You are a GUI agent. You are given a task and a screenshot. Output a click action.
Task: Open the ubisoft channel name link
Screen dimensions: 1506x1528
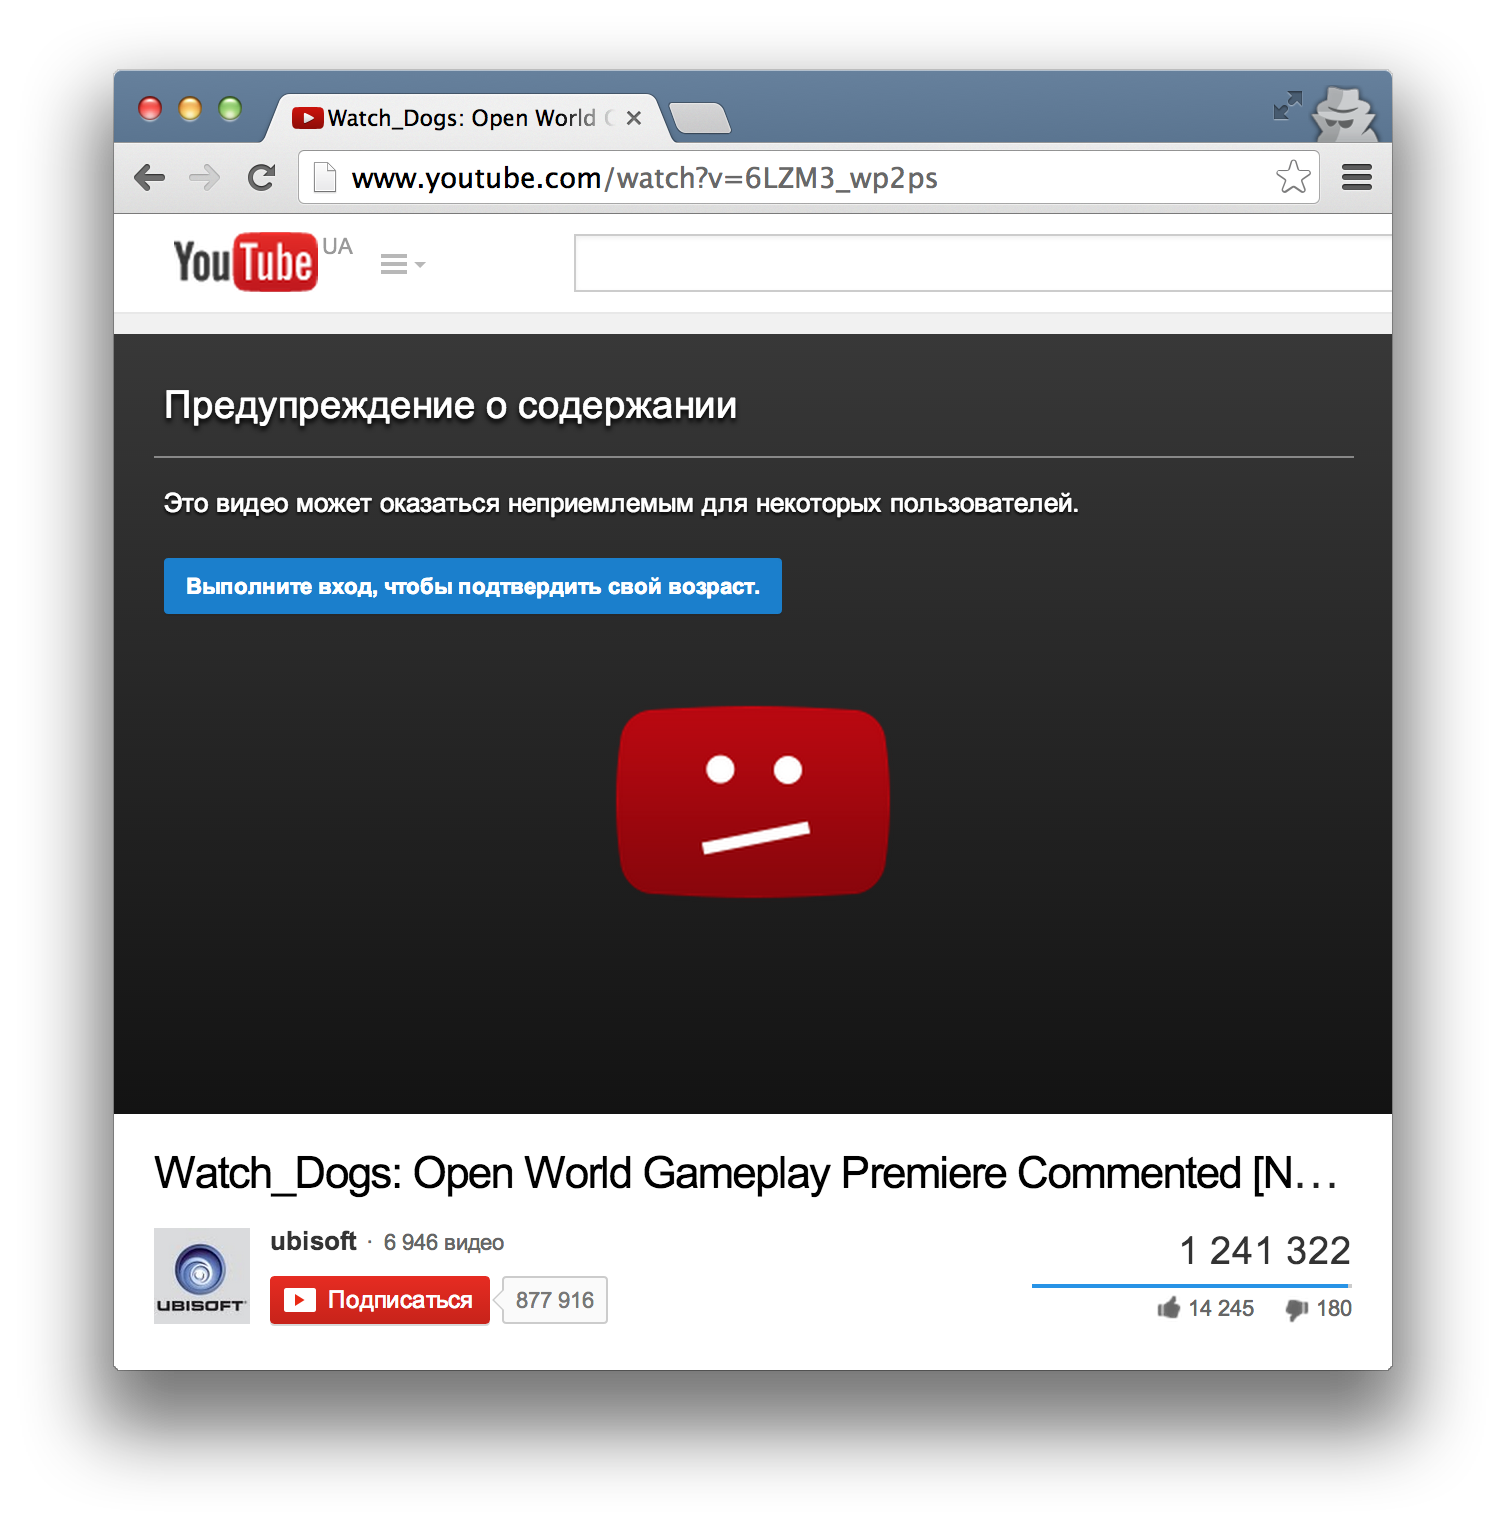pos(313,1241)
